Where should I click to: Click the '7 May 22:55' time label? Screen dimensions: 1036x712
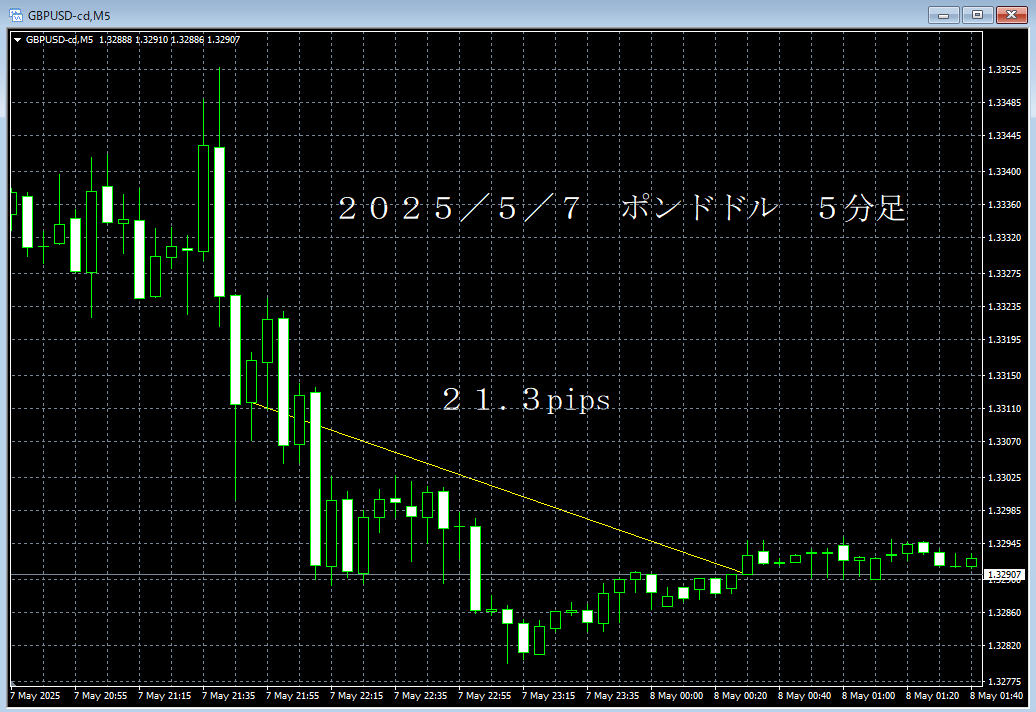click(x=484, y=695)
